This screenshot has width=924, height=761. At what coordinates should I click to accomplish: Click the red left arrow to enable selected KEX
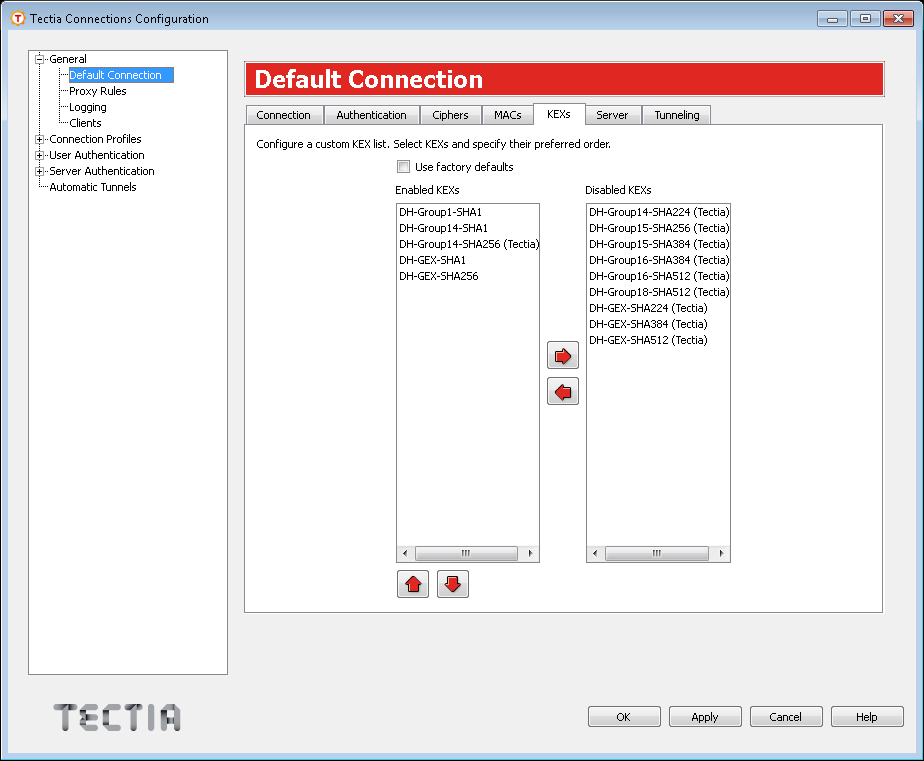(x=563, y=392)
